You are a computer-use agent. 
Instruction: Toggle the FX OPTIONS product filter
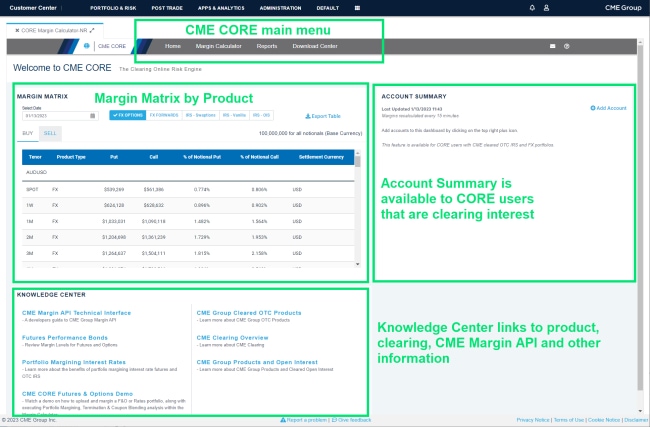(127, 115)
